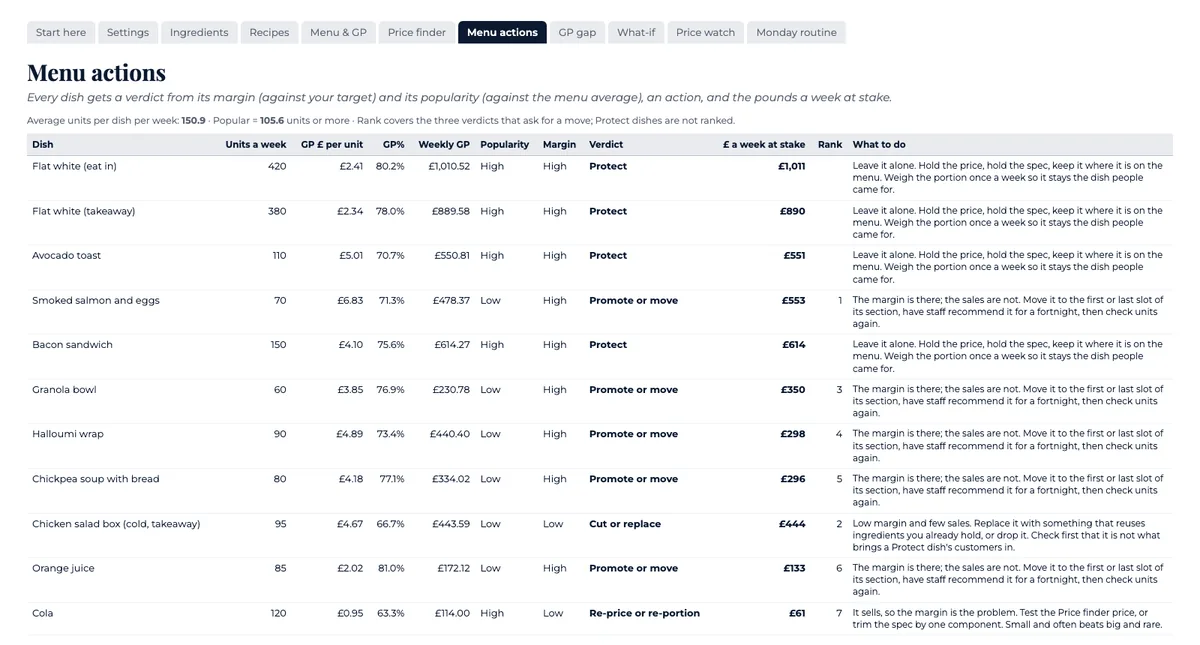Click the £6.83 GP per unit cell
The height and width of the screenshot is (645, 1200).
(x=351, y=300)
